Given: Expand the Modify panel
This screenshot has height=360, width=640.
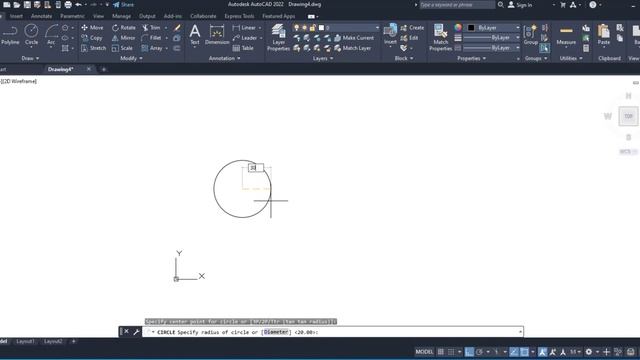Looking at the screenshot, I should pyautogui.click(x=131, y=58).
